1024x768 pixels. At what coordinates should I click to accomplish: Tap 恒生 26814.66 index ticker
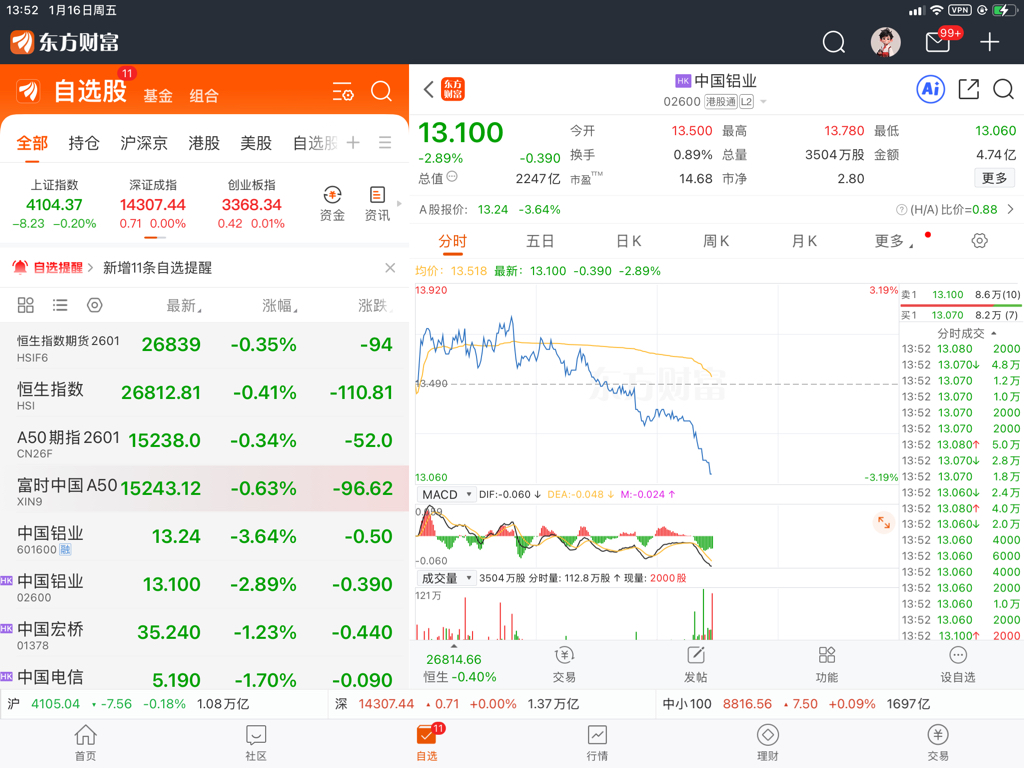[x=459, y=667]
